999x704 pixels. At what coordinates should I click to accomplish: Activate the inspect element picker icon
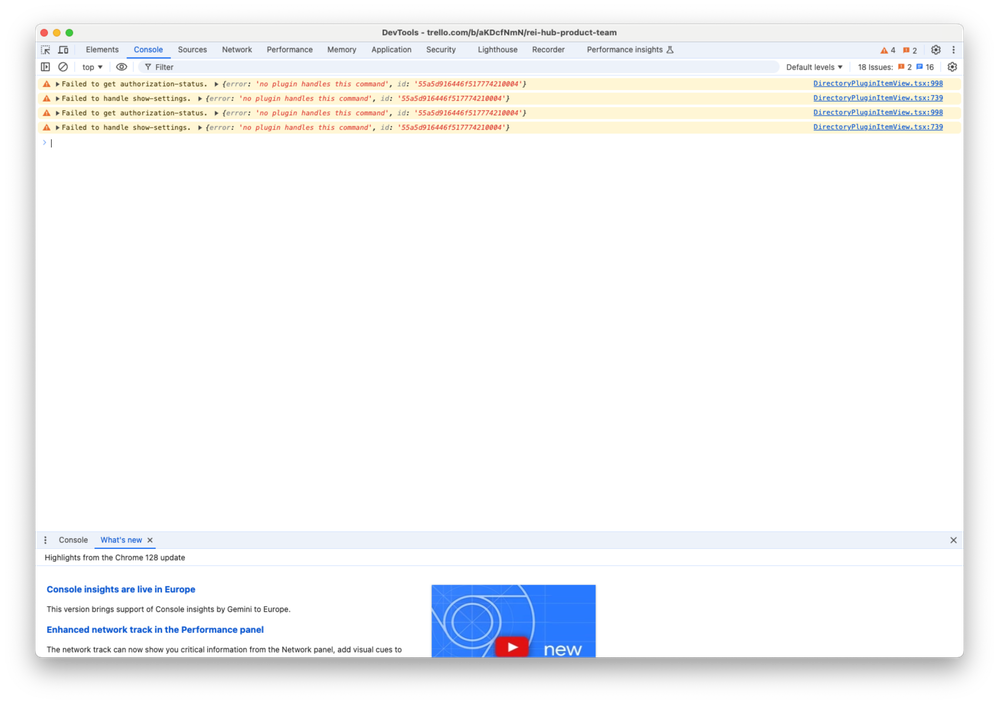(x=46, y=50)
